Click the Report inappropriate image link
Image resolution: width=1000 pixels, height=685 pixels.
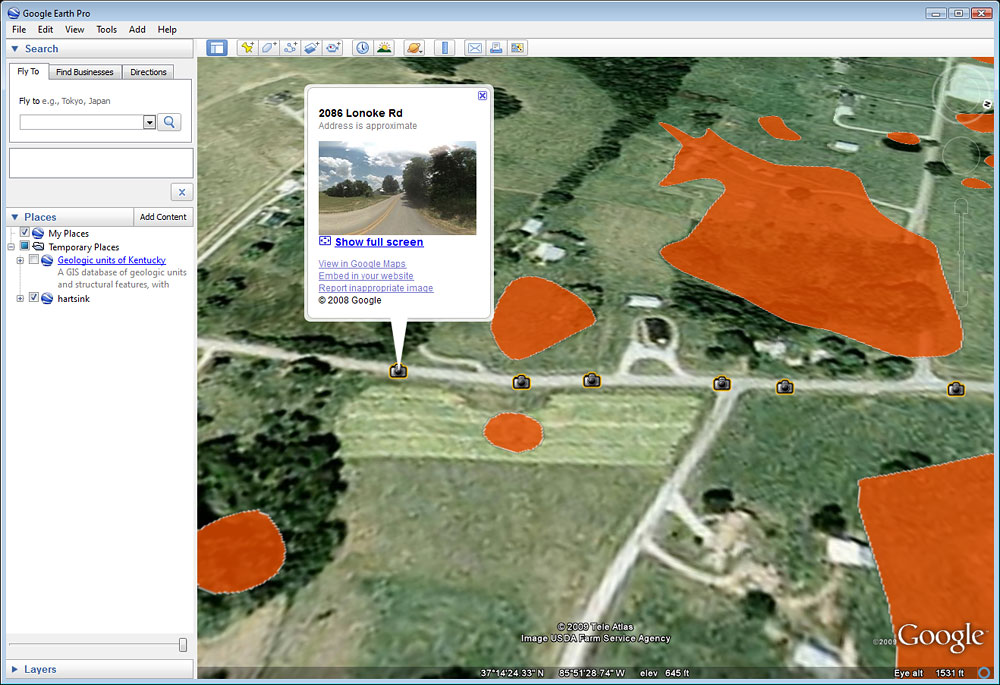pos(376,288)
